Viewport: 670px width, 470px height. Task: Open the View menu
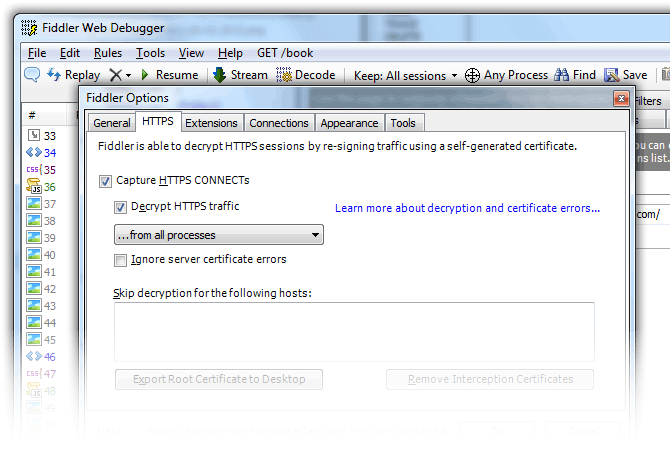pos(191,53)
